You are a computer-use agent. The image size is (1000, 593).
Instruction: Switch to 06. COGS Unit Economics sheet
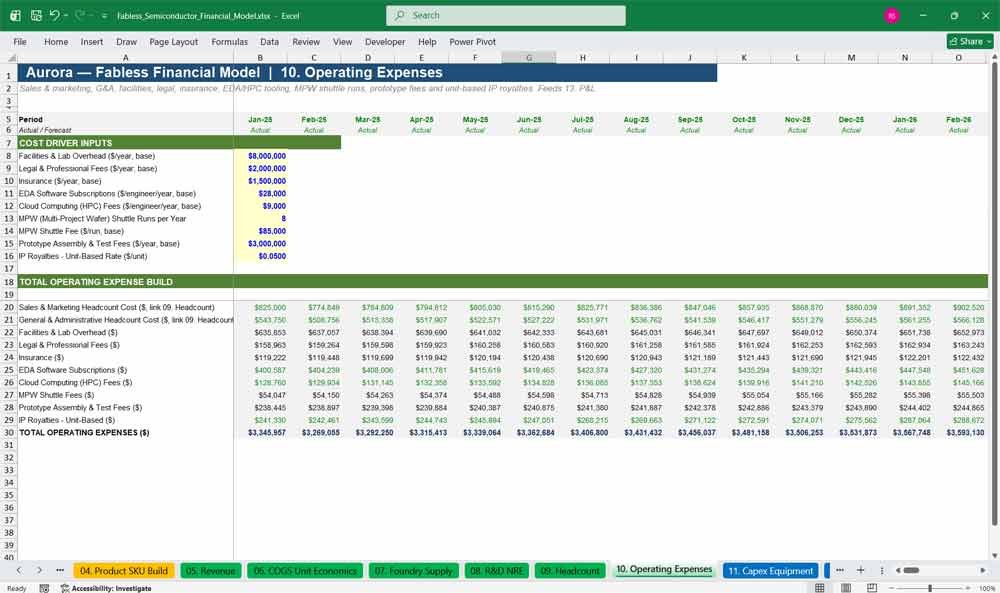pos(305,571)
